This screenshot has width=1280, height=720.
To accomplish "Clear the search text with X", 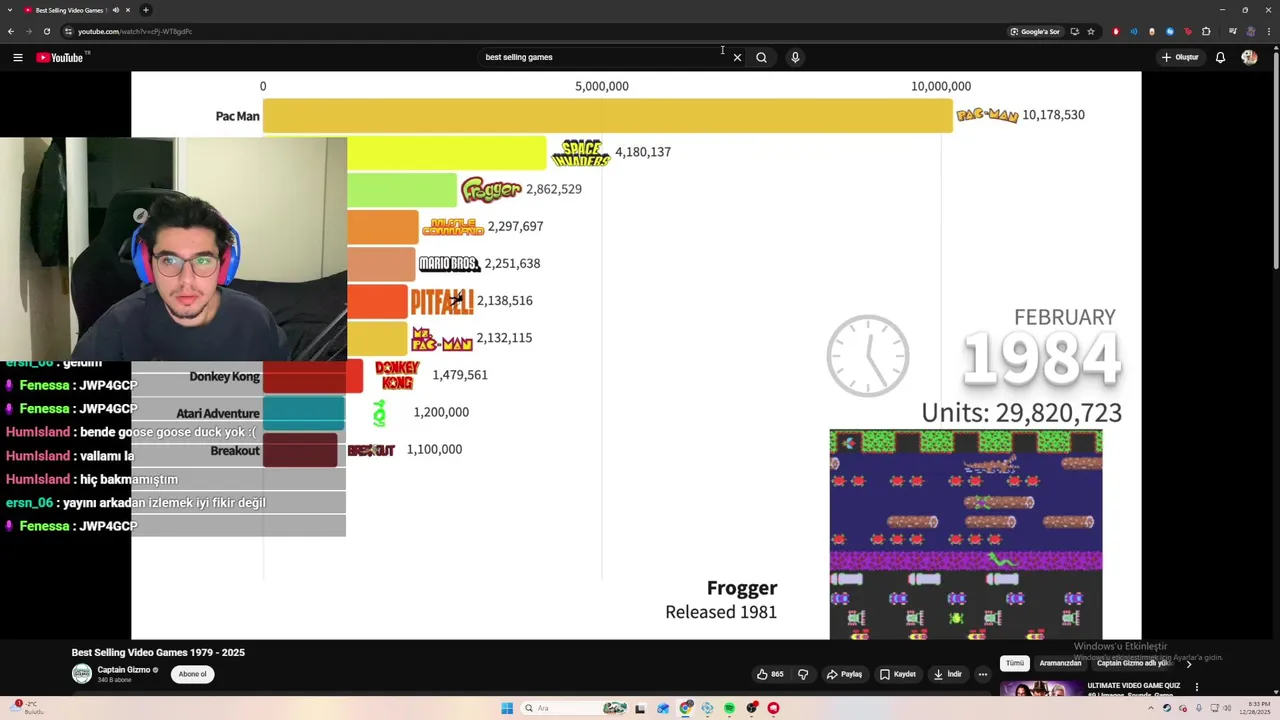I will (737, 57).
